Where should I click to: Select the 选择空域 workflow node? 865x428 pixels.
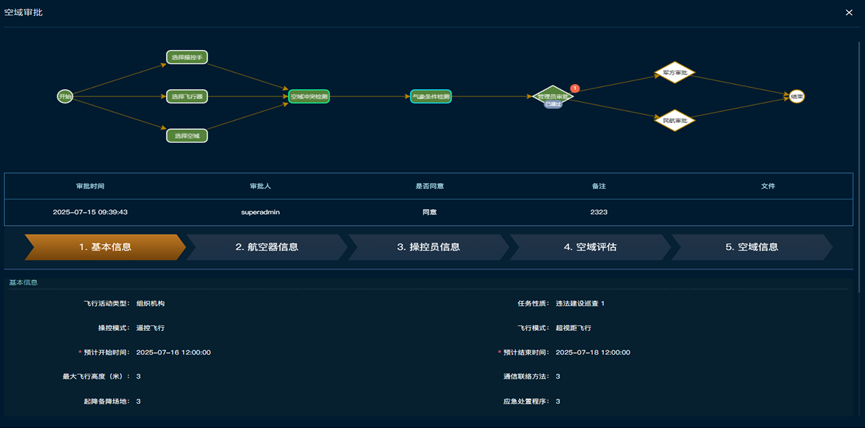[187, 136]
